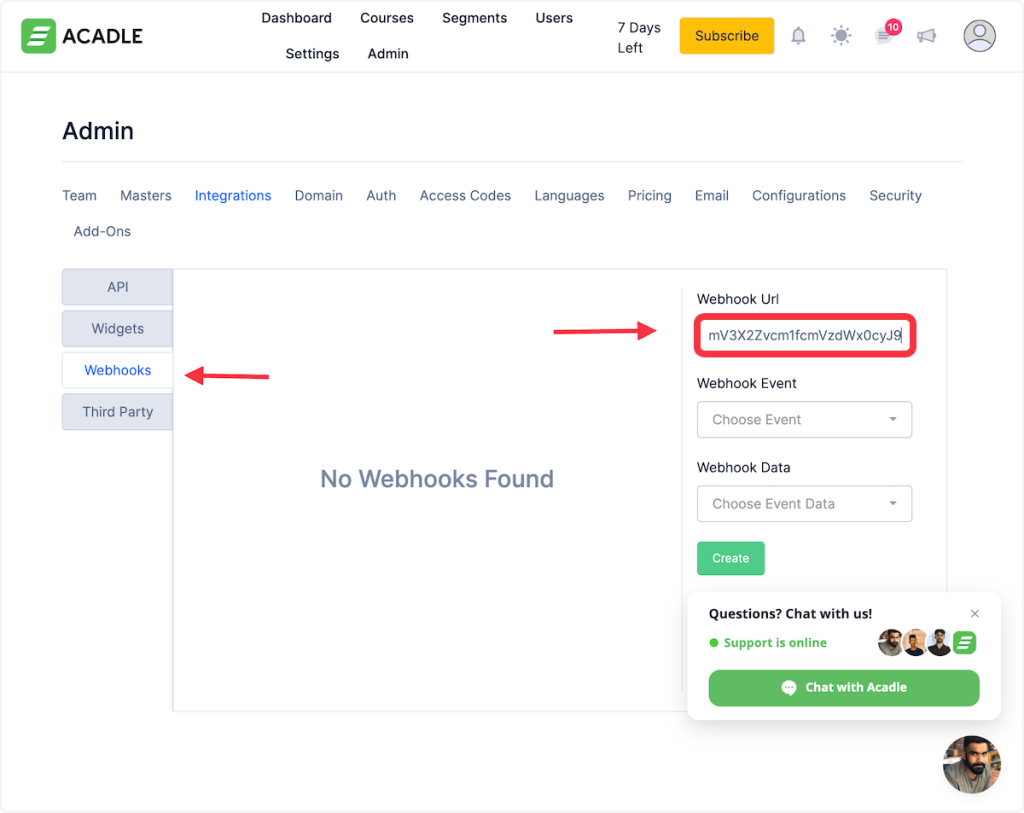Click the Chat with Acadle button
Viewport: 1024px width, 813px height.
[x=843, y=688]
